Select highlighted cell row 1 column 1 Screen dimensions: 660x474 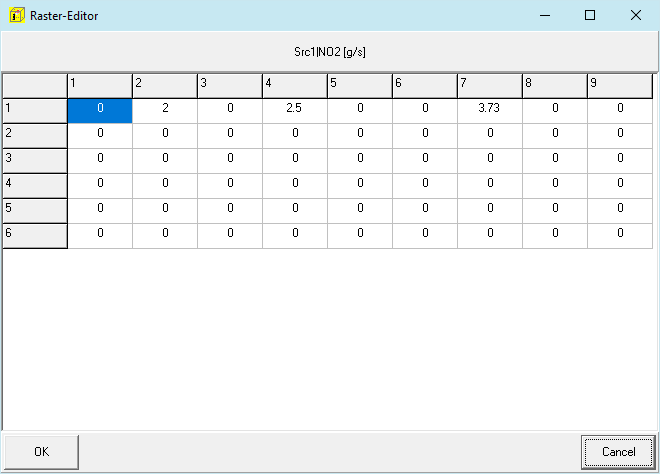[100, 111]
